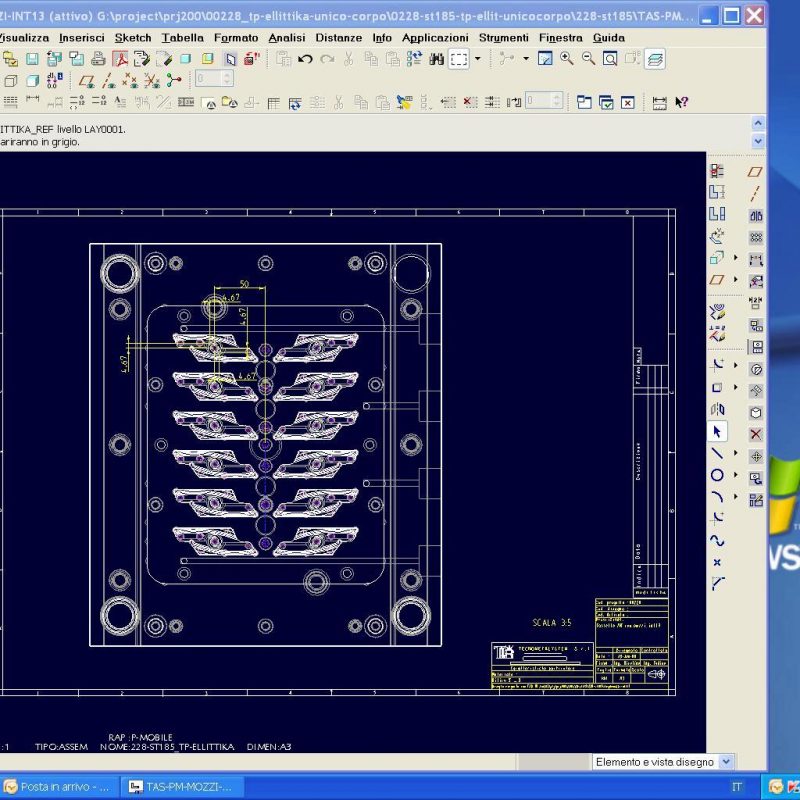Click the Print icon in top toolbar
This screenshot has width=800, height=800.
point(98,59)
